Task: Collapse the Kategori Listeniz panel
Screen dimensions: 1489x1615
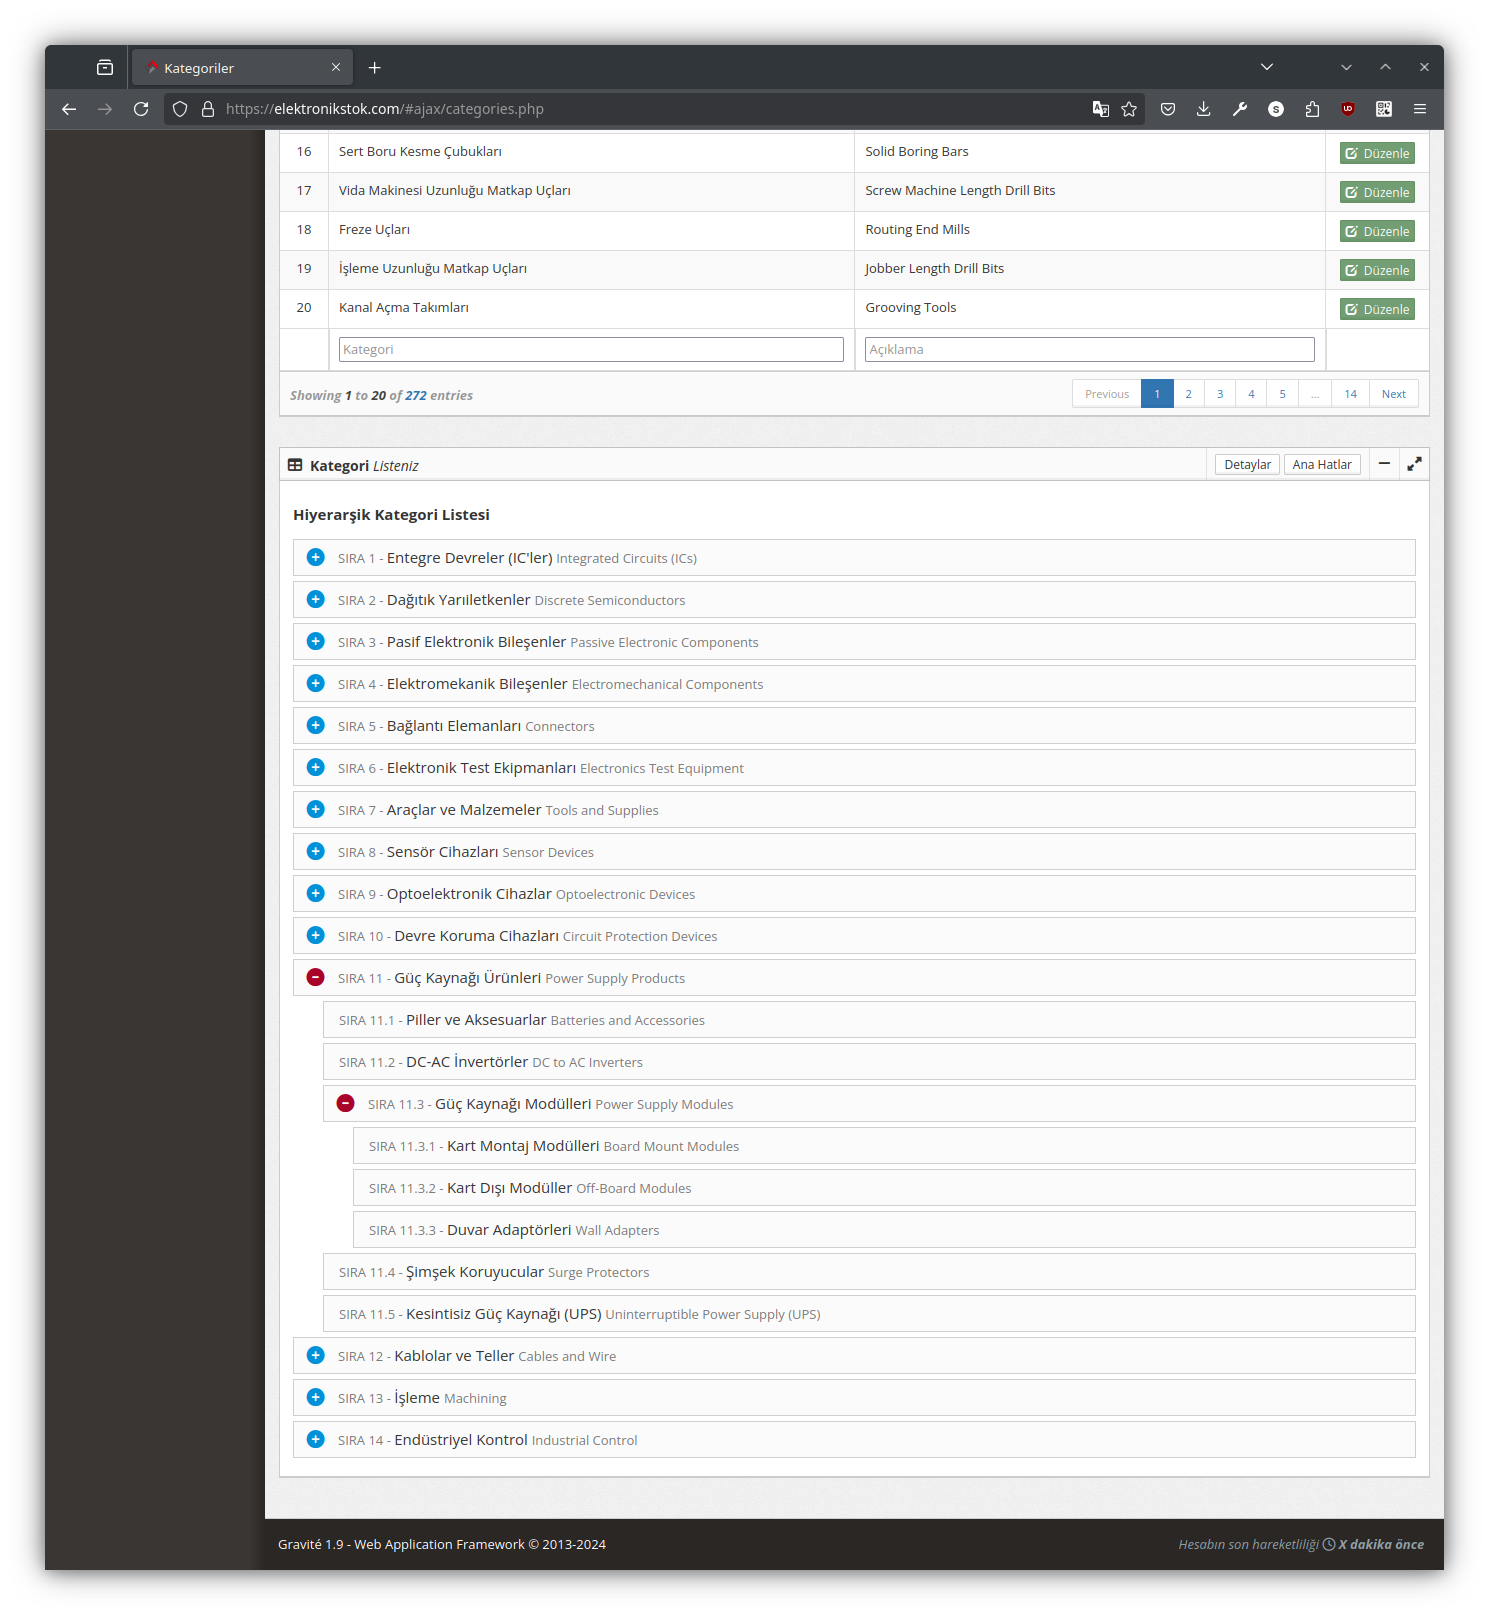Action: coord(1384,464)
